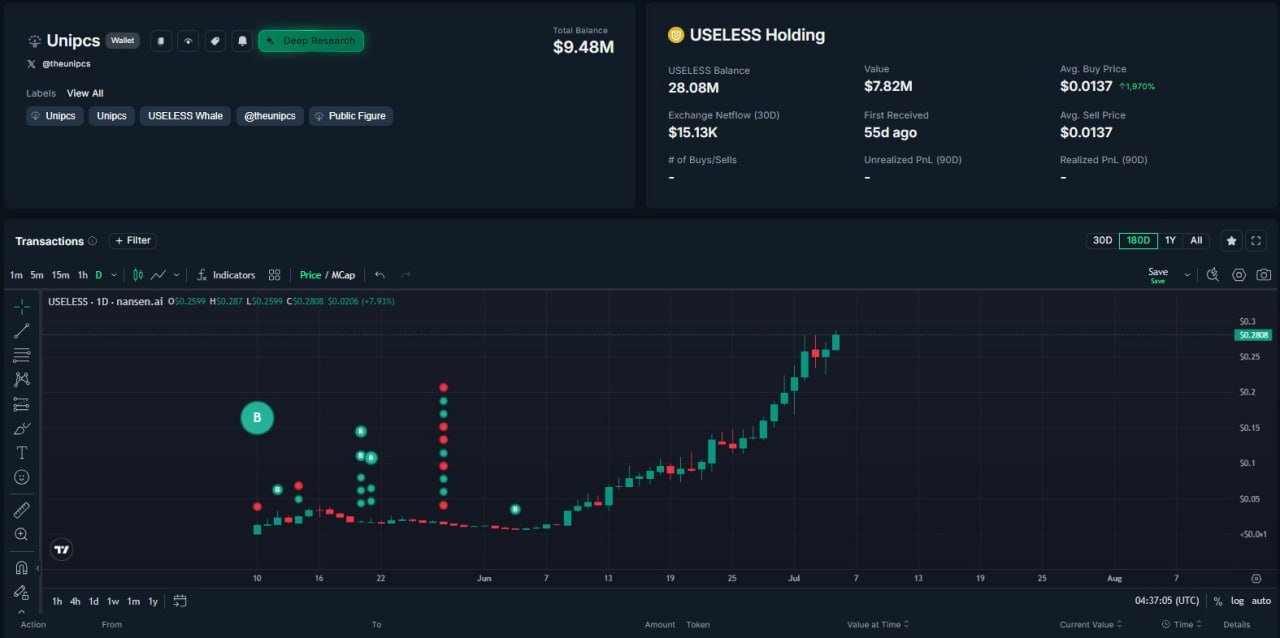Viewport: 1280px width, 638px height.
Task: Switch the range to 1Y
Action: coord(1170,241)
